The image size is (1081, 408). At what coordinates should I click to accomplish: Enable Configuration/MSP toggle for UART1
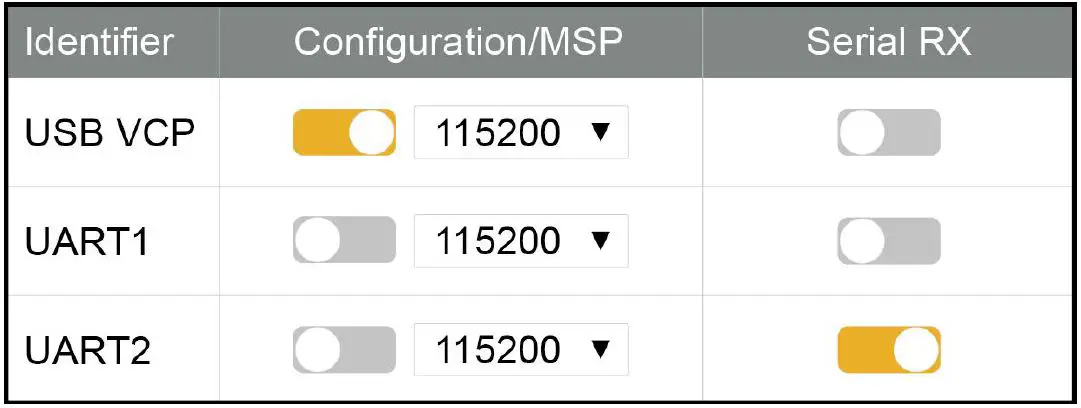344,241
